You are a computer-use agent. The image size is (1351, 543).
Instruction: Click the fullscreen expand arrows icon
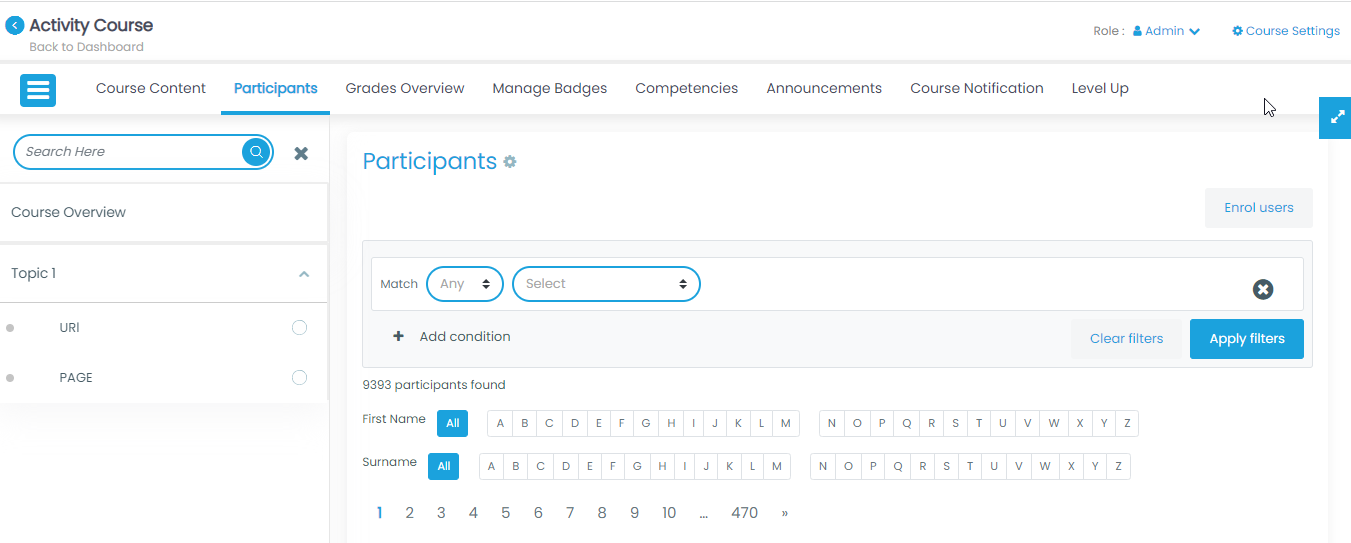(1336, 118)
